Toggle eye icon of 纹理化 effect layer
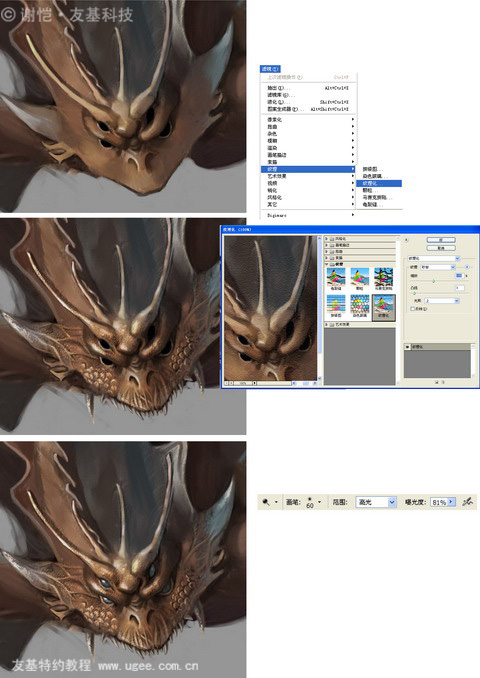This screenshot has height=678, width=480. 407,347
